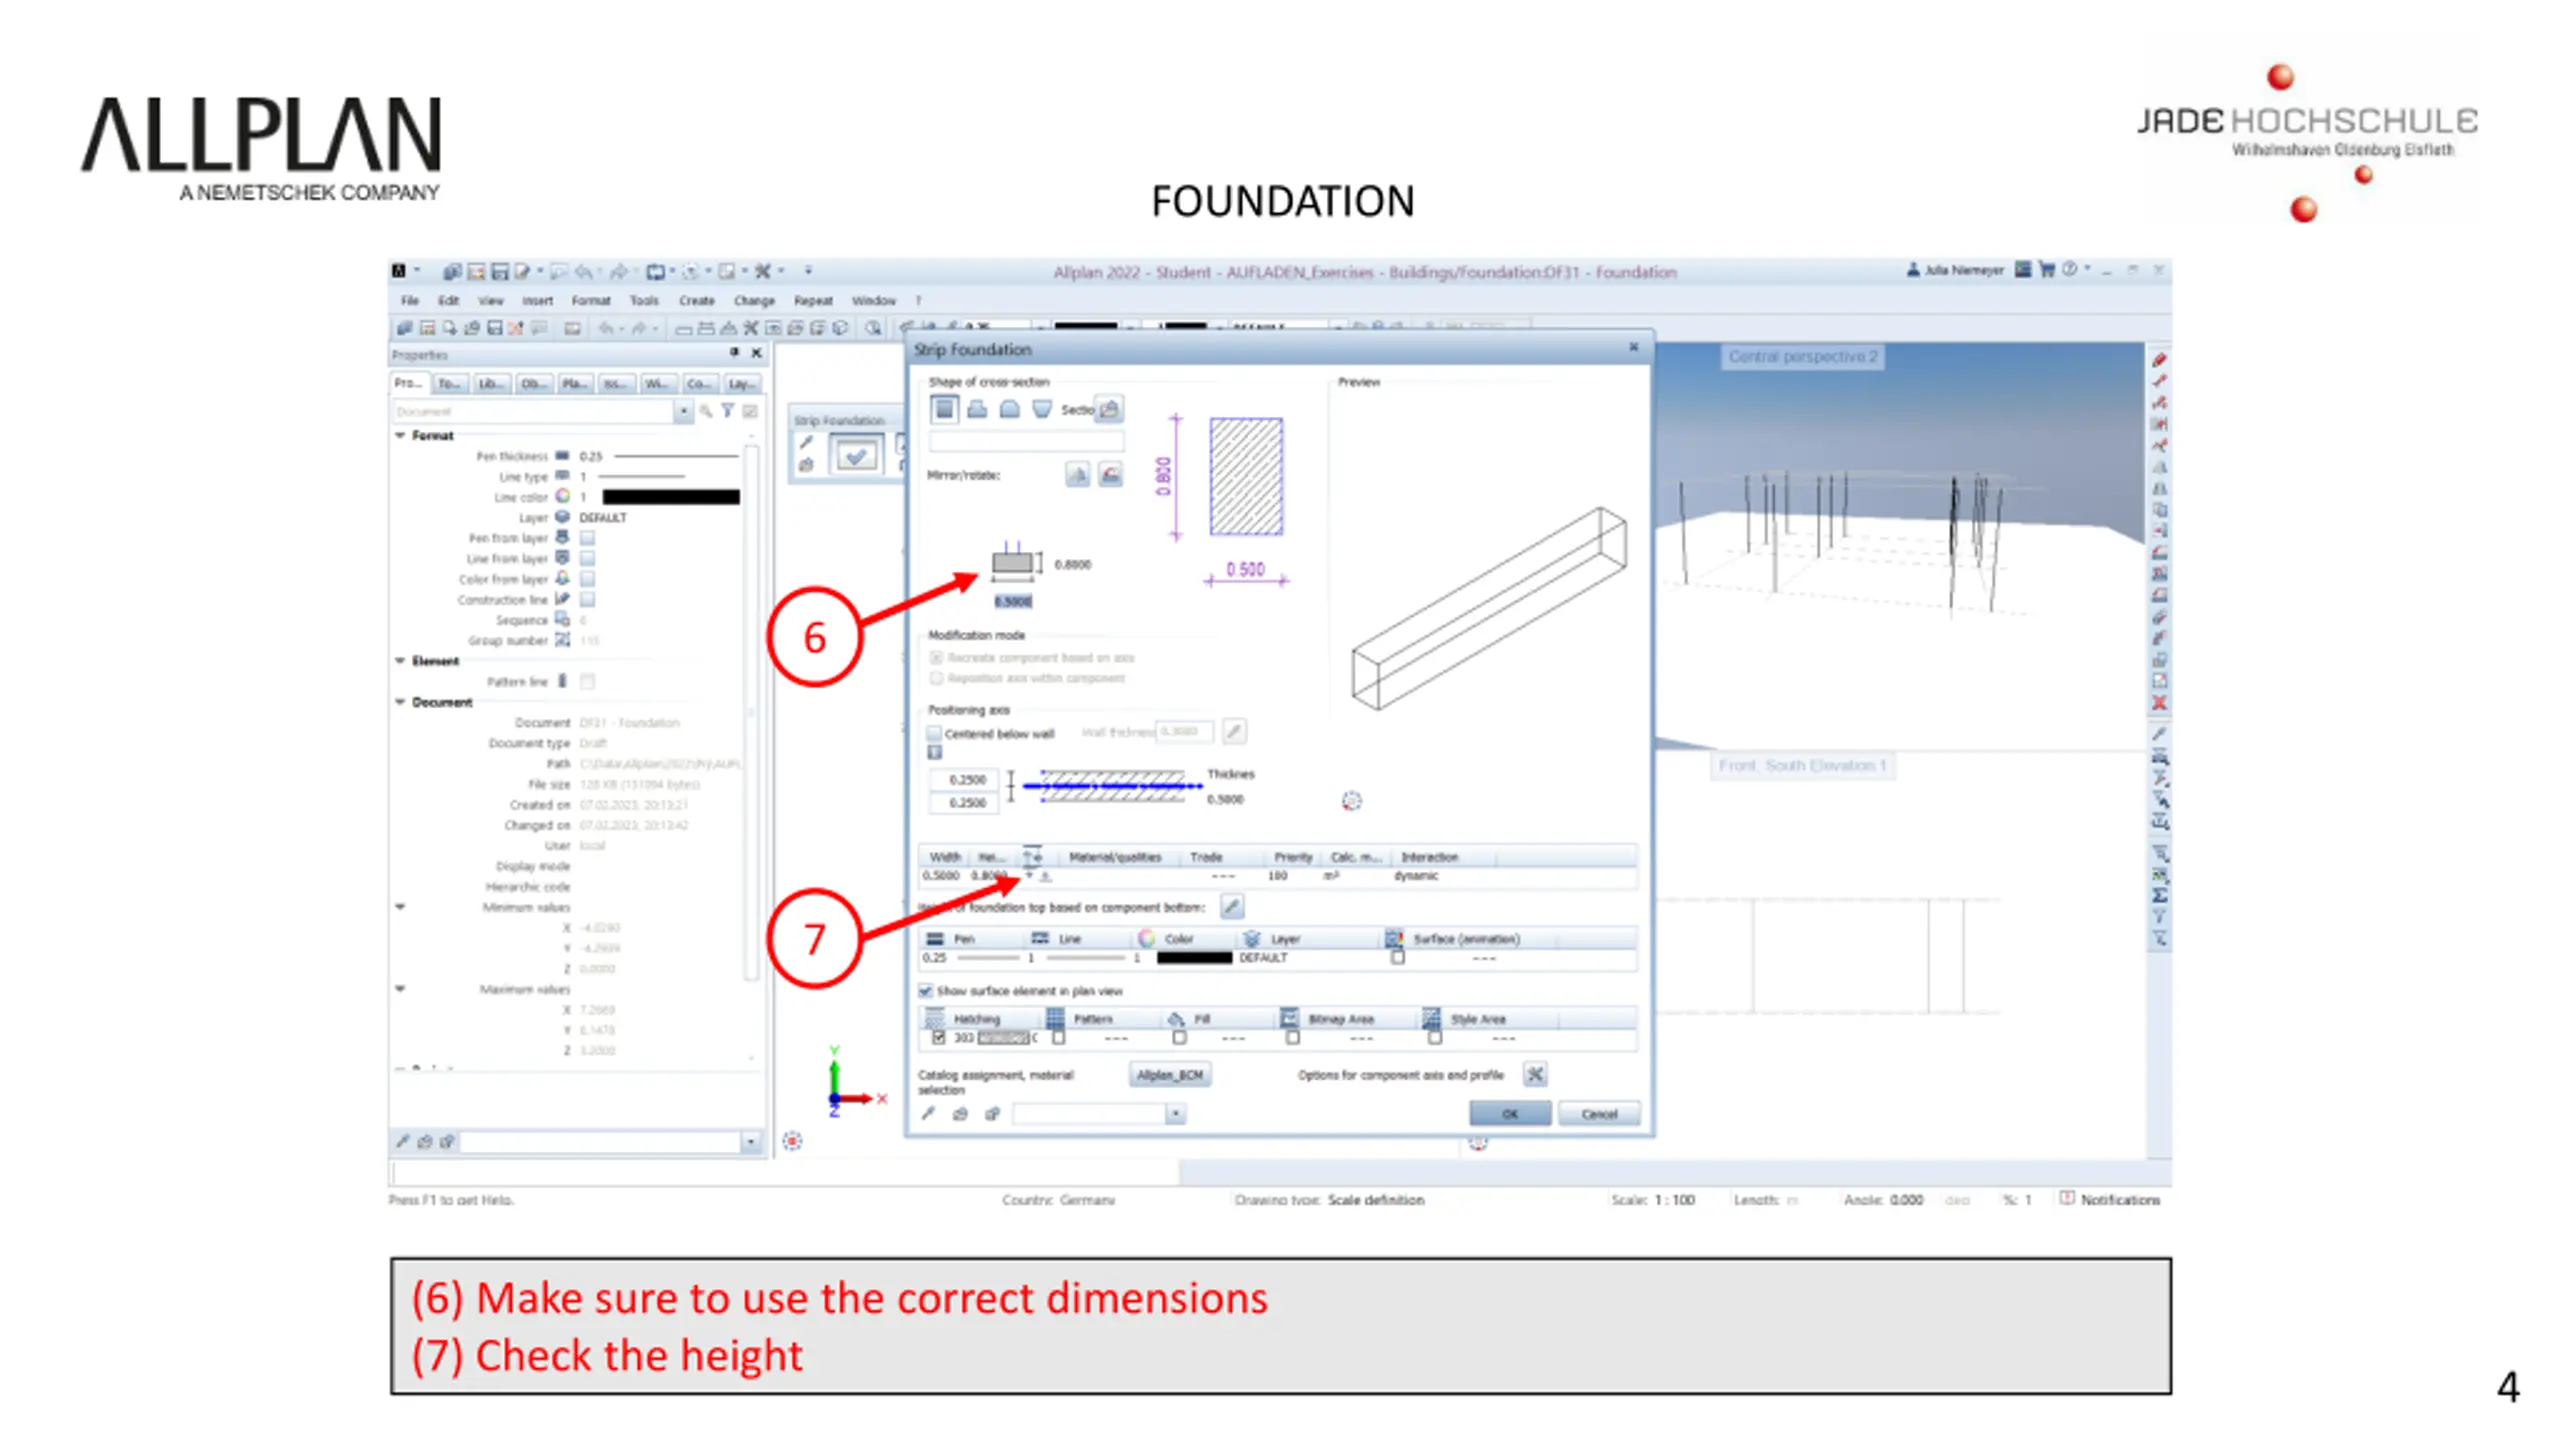2560x1440 pixels.
Task: Click the dialog save favorite icon
Action: 992,1114
